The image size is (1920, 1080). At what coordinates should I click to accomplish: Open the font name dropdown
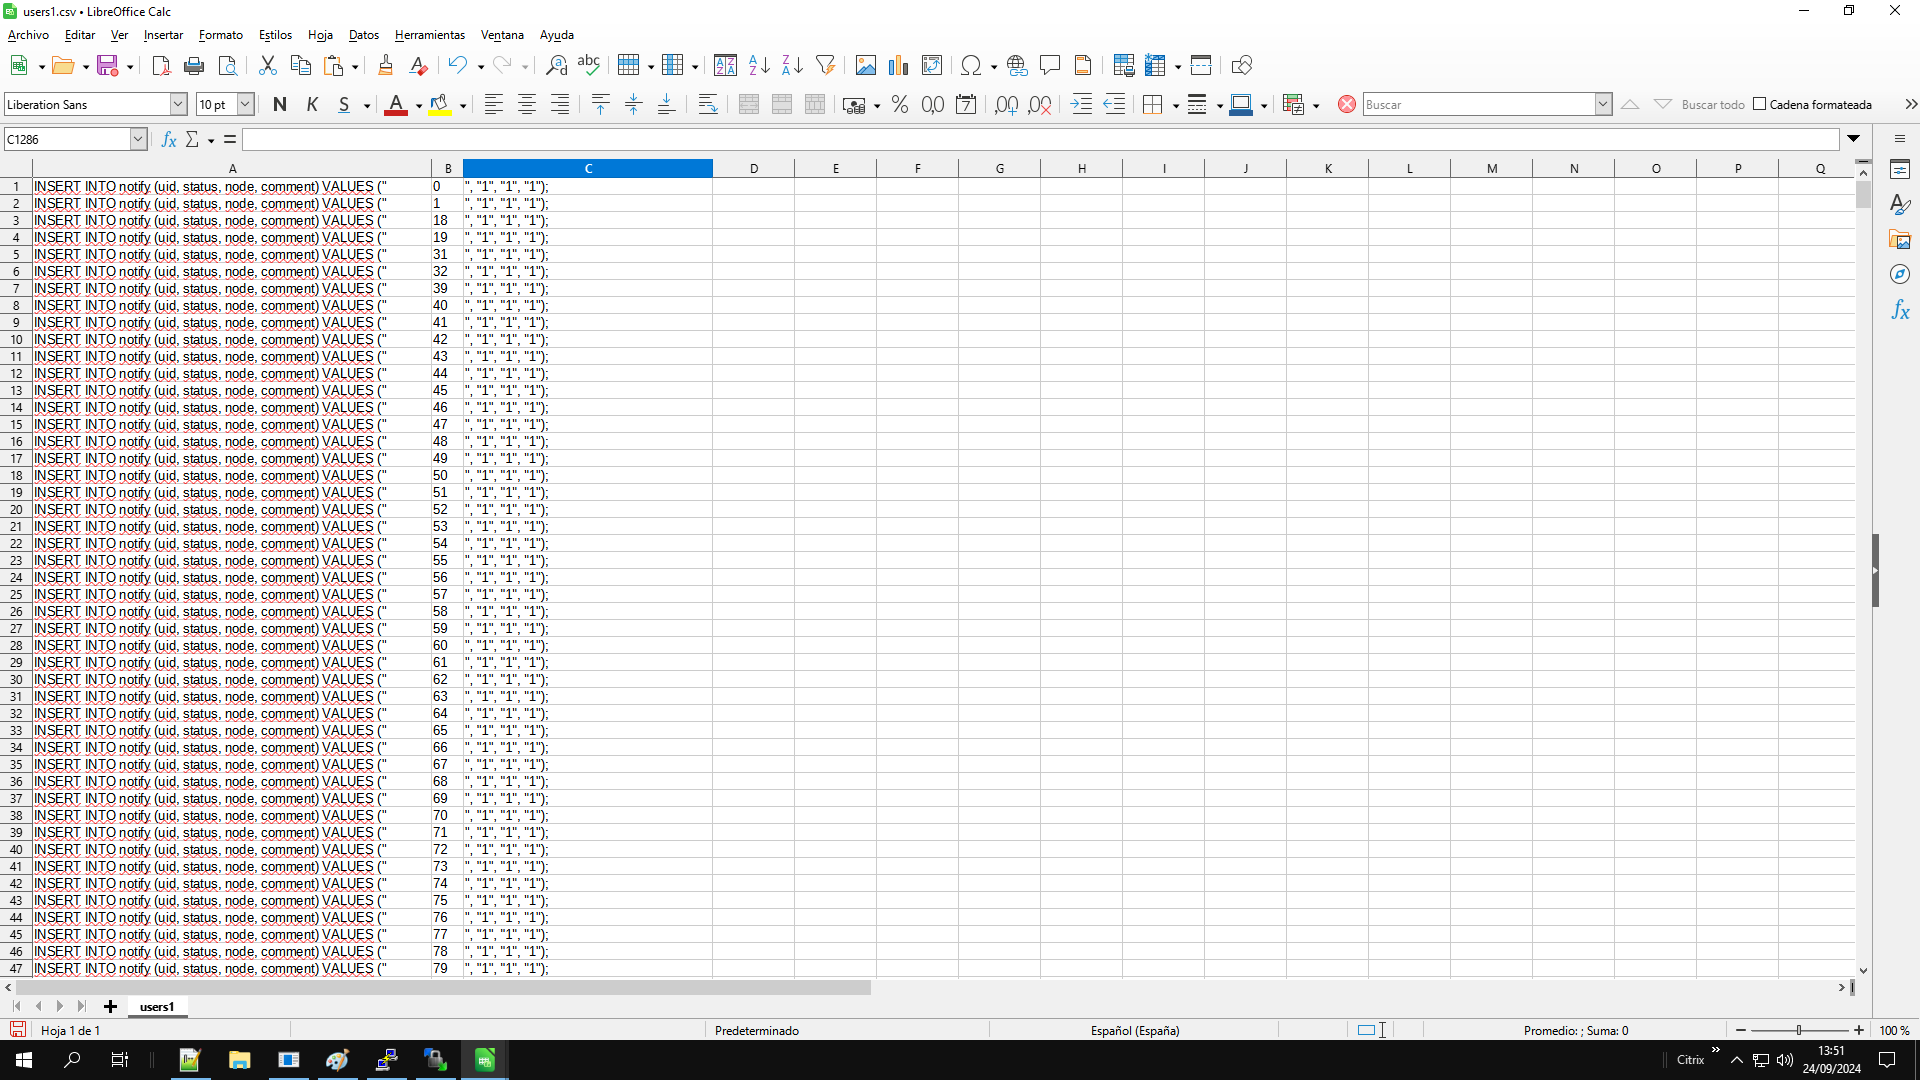(x=178, y=104)
